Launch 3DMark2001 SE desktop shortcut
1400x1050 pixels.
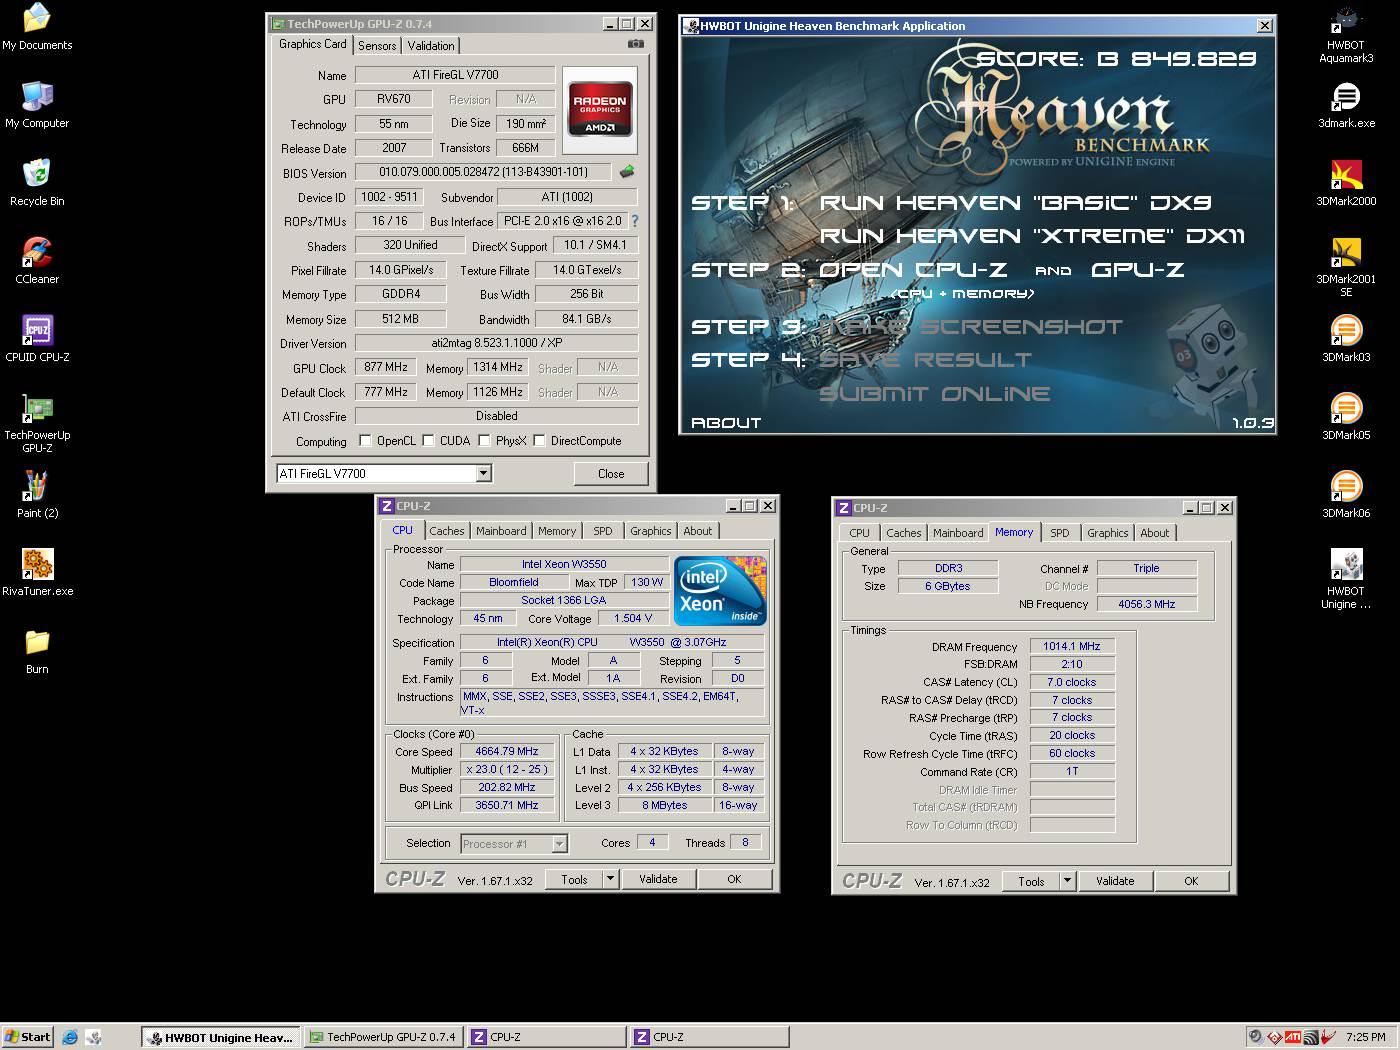[1346, 267]
